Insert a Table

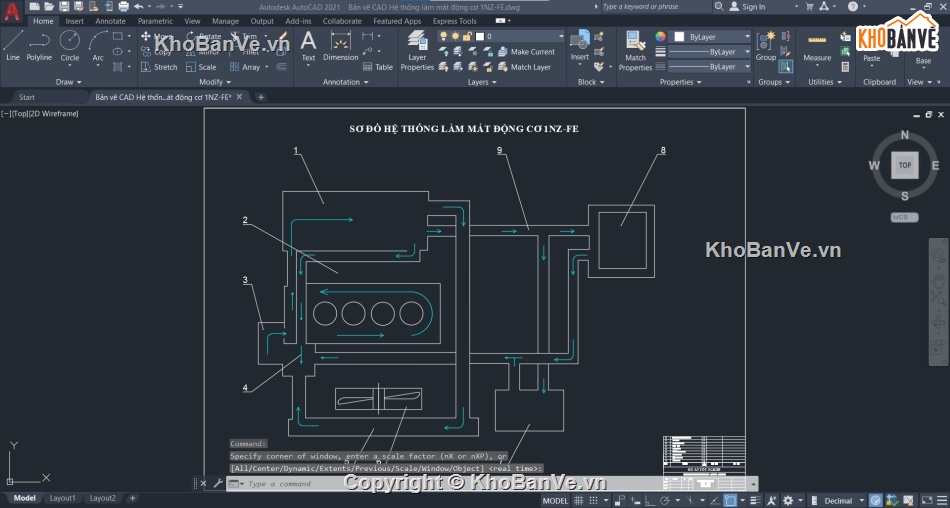coord(377,67)
